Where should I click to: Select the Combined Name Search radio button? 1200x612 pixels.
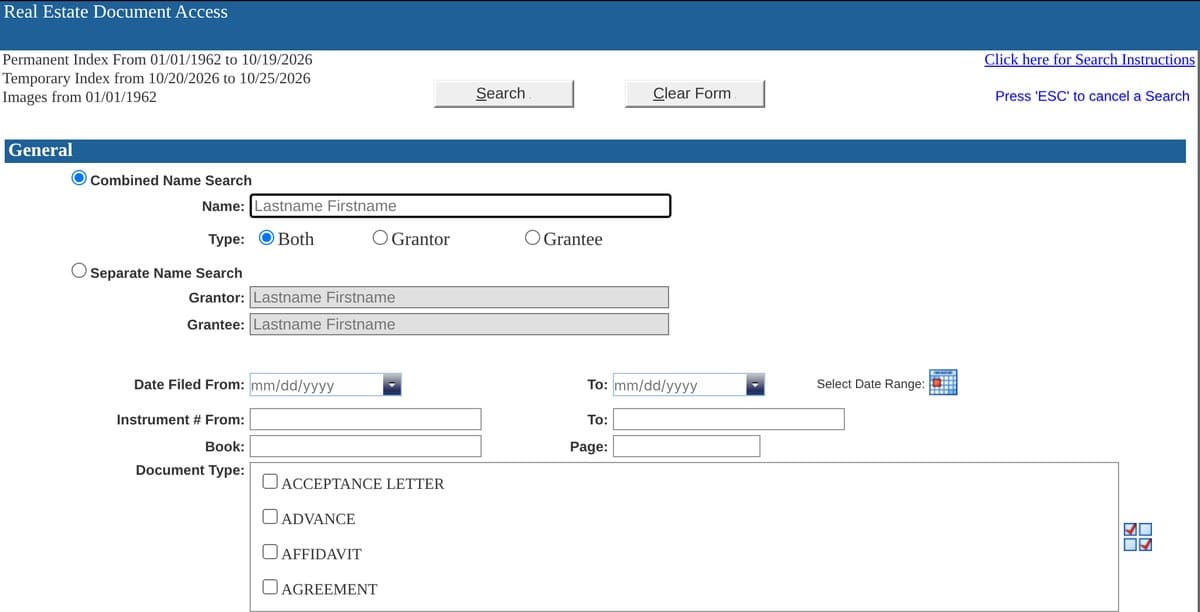[x=79, y=178]
